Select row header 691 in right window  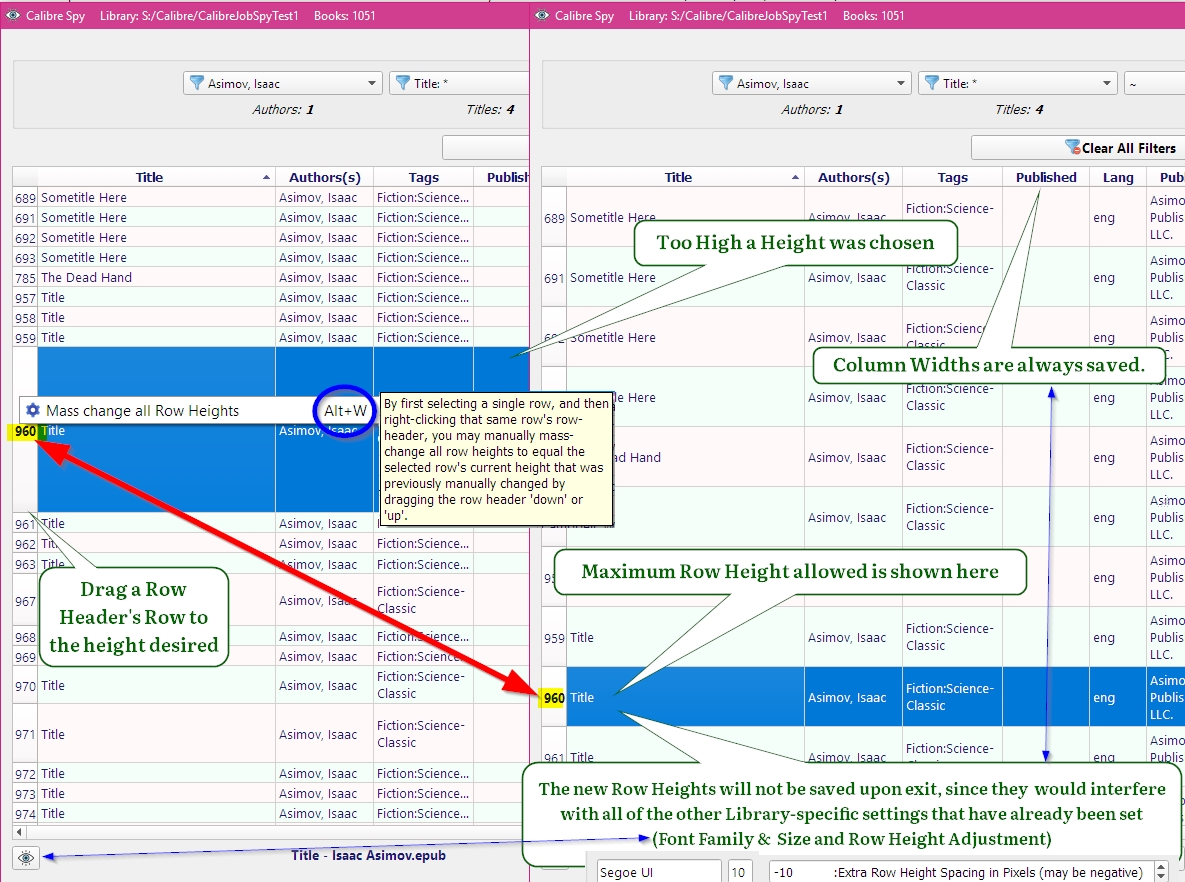point(554,277)
